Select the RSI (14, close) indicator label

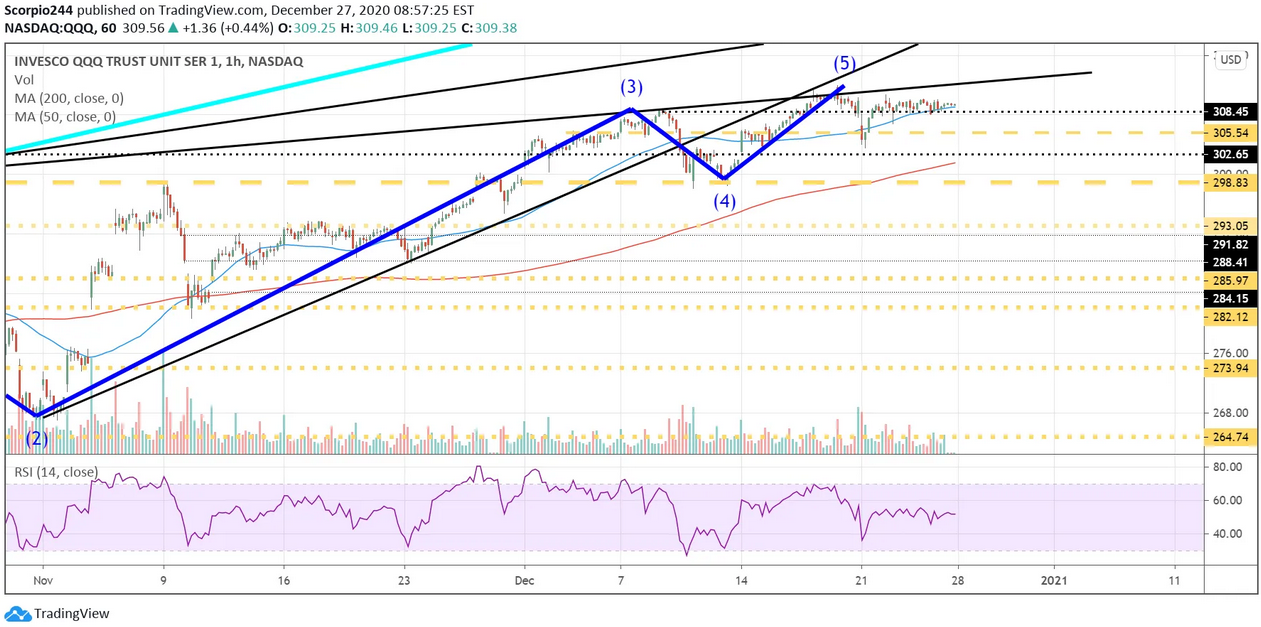55,472
